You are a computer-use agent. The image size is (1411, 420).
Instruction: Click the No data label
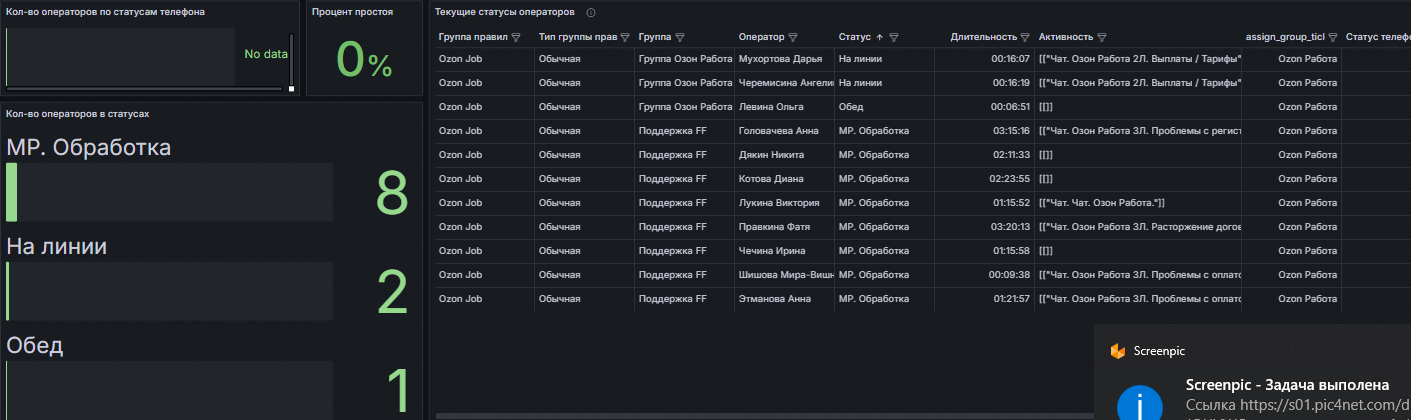(x=266, y=54)
